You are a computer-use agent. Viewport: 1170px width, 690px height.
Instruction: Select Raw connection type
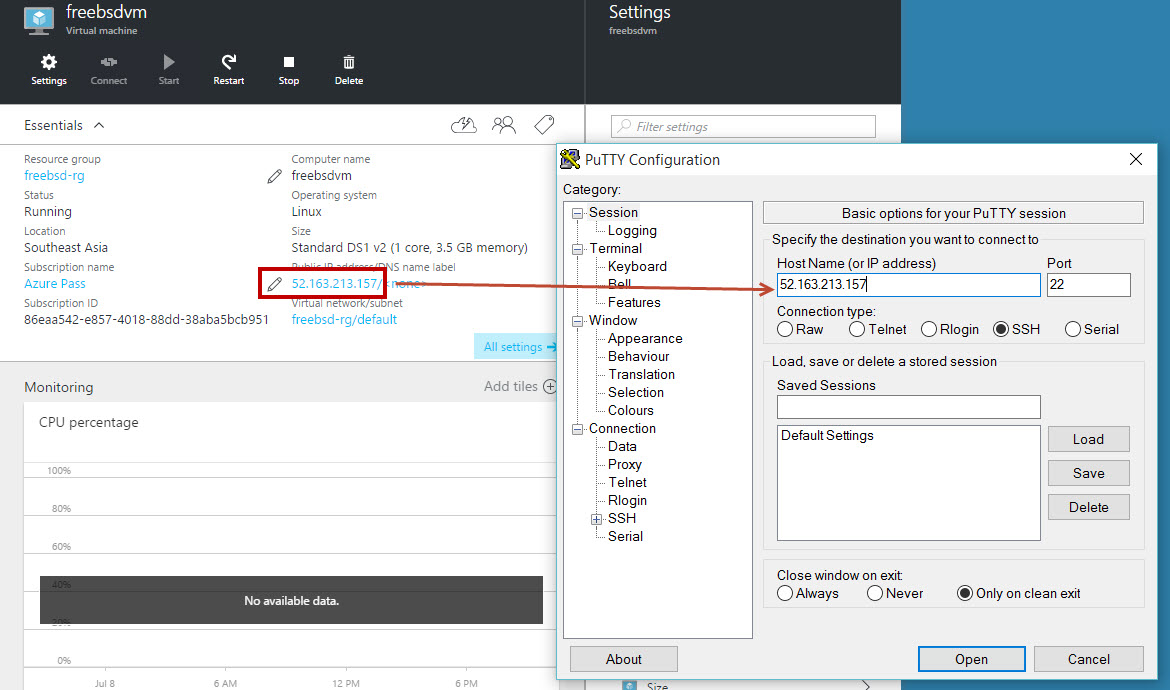[x=785, y=329]
